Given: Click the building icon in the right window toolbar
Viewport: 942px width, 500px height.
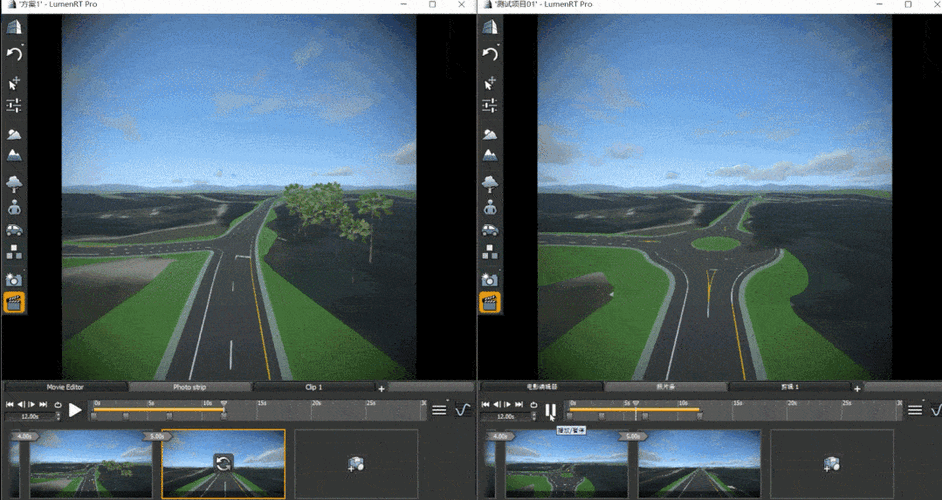Looking at the screenshot, I should pos(490,27).
